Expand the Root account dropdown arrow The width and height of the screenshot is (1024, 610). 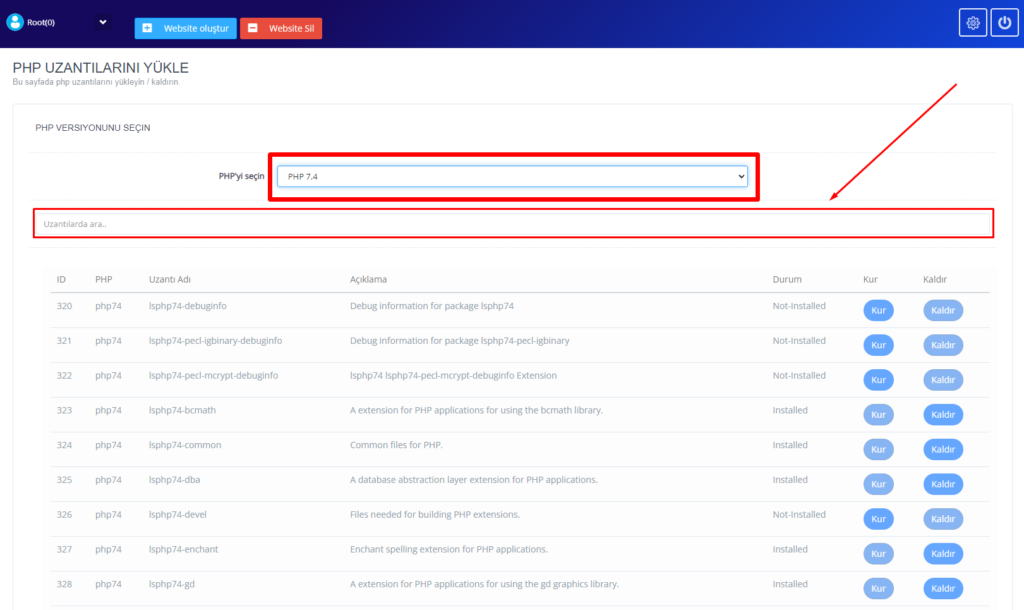(102, 22)
